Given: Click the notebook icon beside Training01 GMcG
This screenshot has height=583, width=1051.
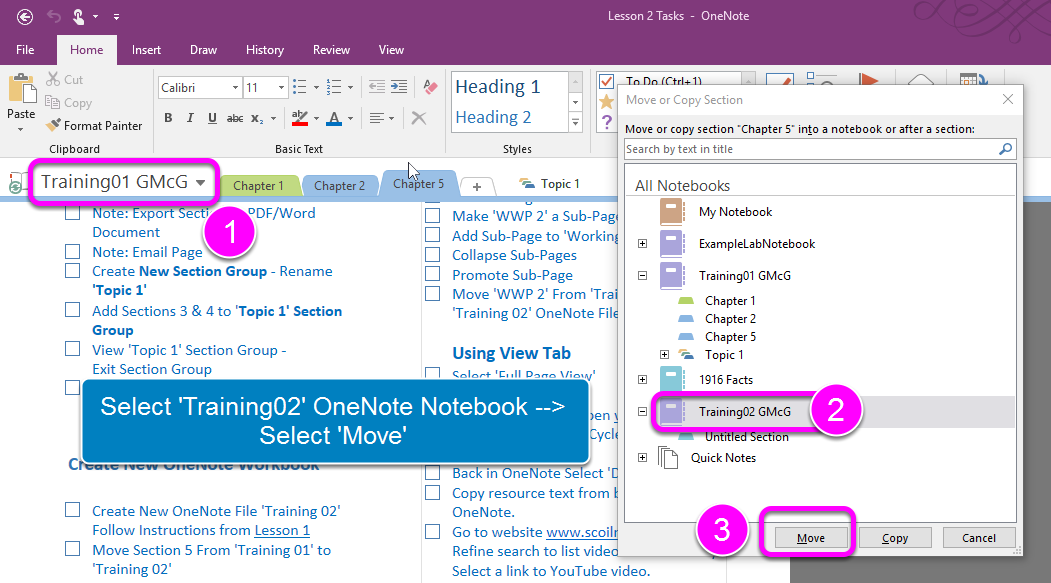Looking at the screenshot, I should 17,182.
